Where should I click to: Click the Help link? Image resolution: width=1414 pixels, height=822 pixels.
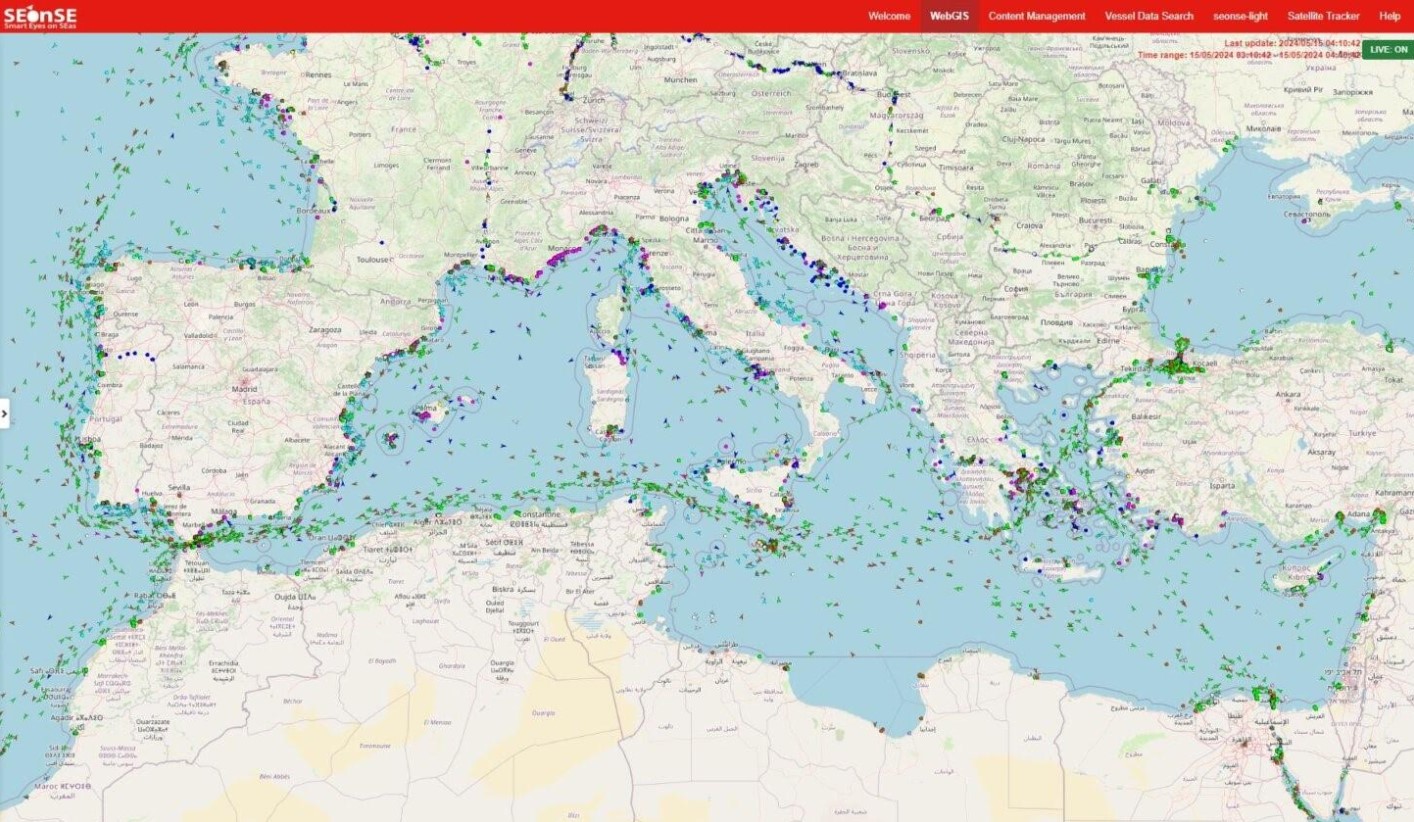coord(1389,16)
